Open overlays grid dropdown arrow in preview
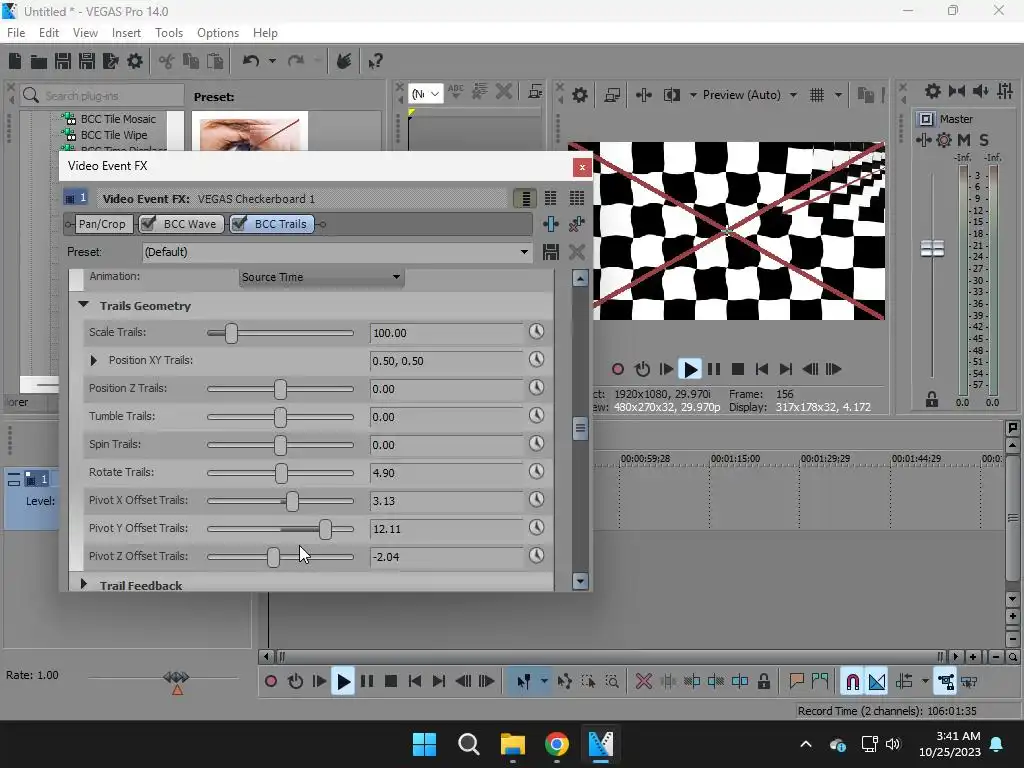1024x768 pixels. pyautogui.click(x=838, y=95)
